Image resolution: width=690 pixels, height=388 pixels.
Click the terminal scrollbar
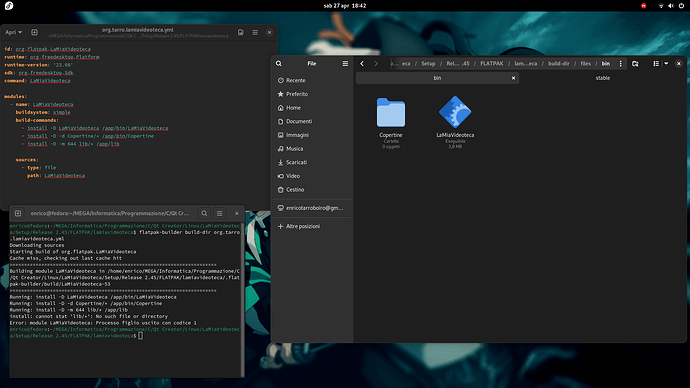tap(242, 299)
